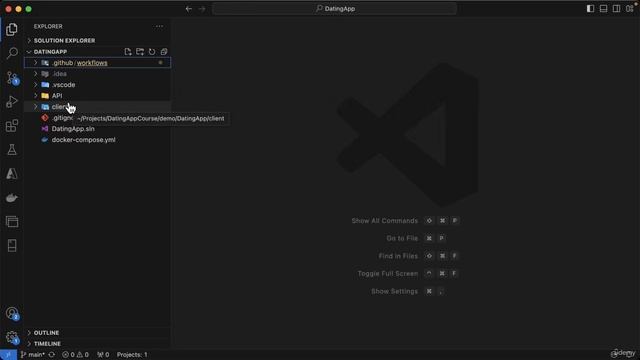The height and width of the screenshot is (360, 640).
Task: Toggle the bottom panel layout icon
Action: point(603,9)
